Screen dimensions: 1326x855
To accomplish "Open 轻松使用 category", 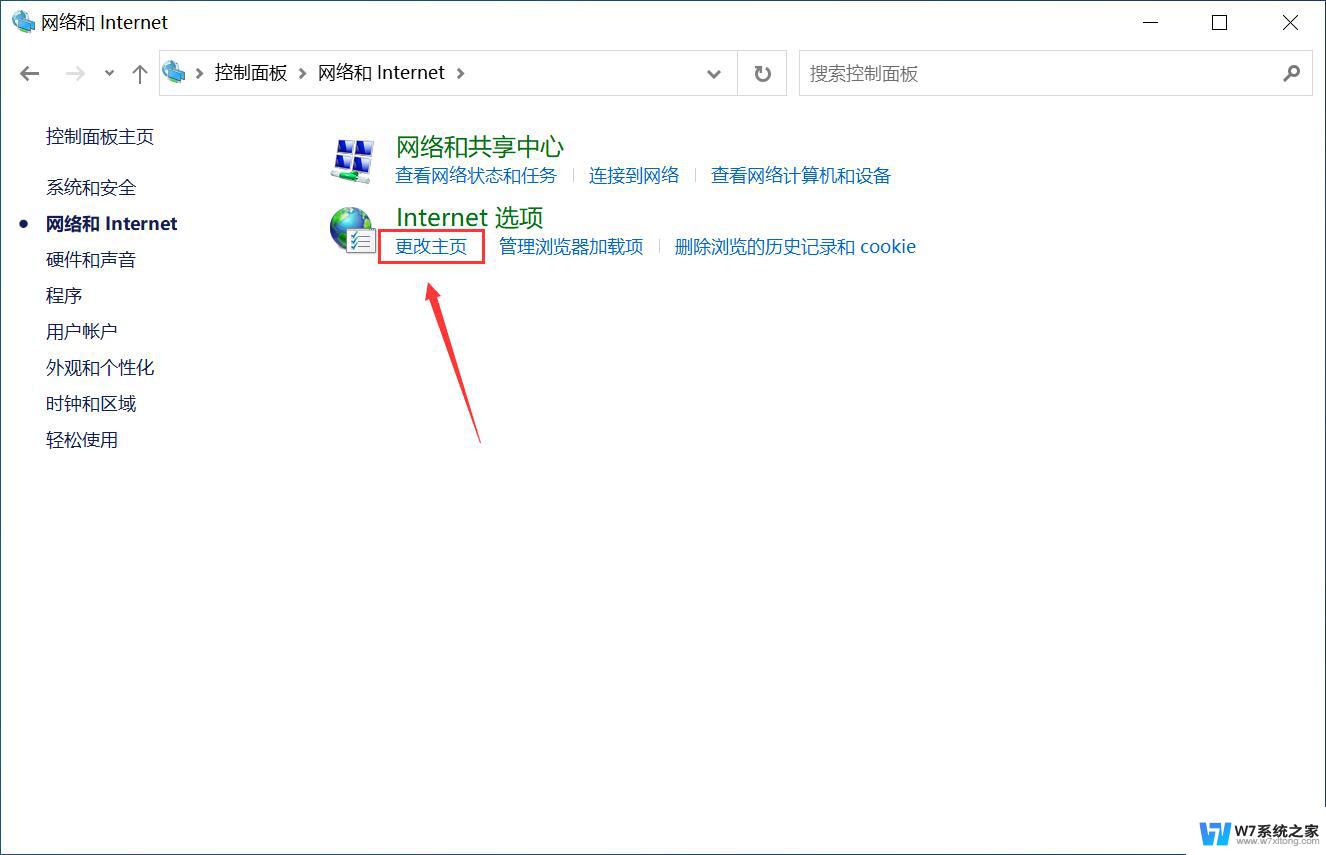I will 82,440.
